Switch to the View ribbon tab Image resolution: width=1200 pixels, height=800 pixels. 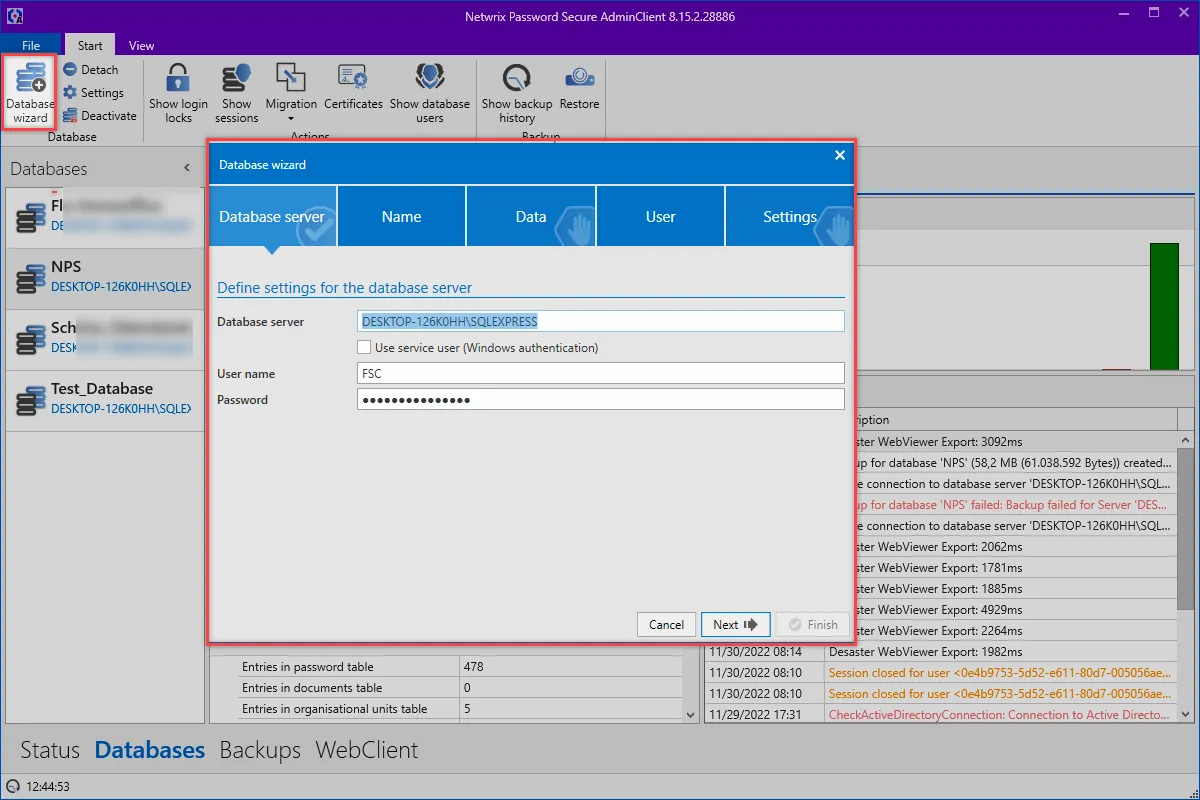[142, 45]
